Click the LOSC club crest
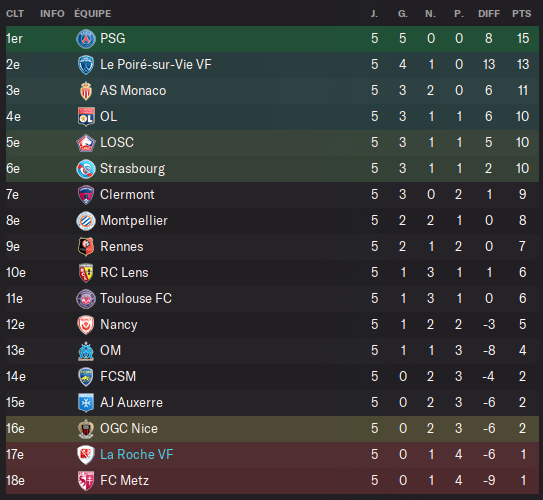543x500 pixels. (86, 143)
